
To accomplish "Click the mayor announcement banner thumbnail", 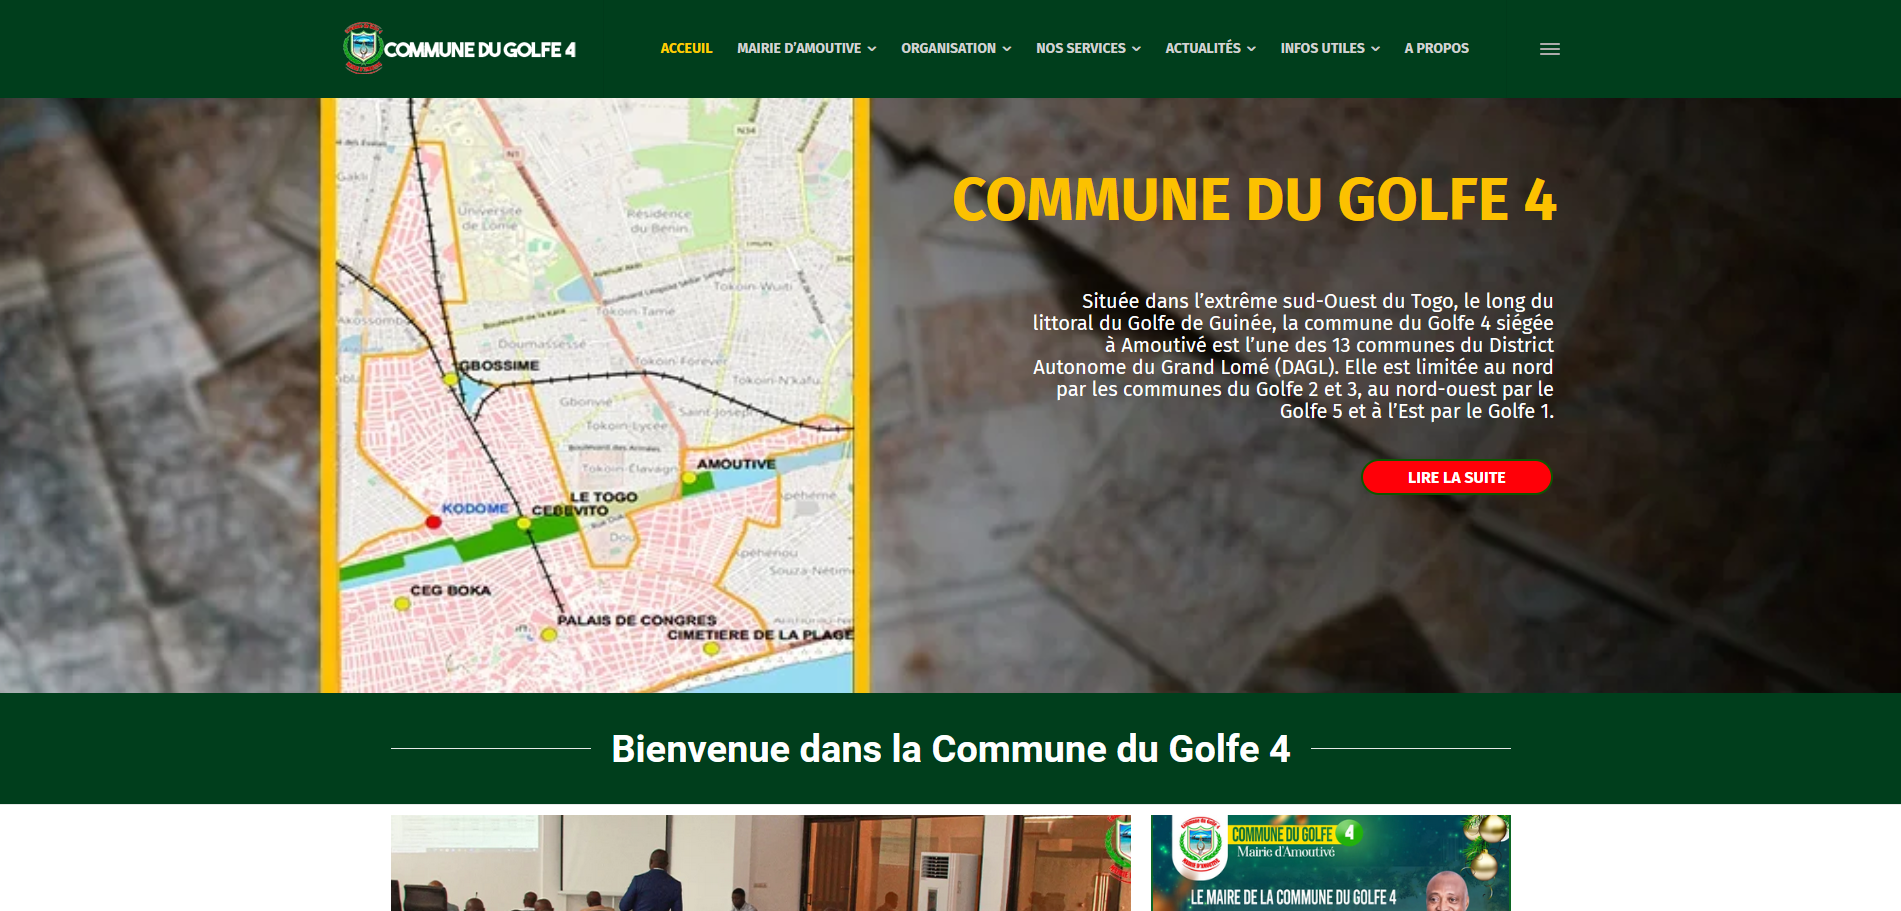I will coord(1331,863).
